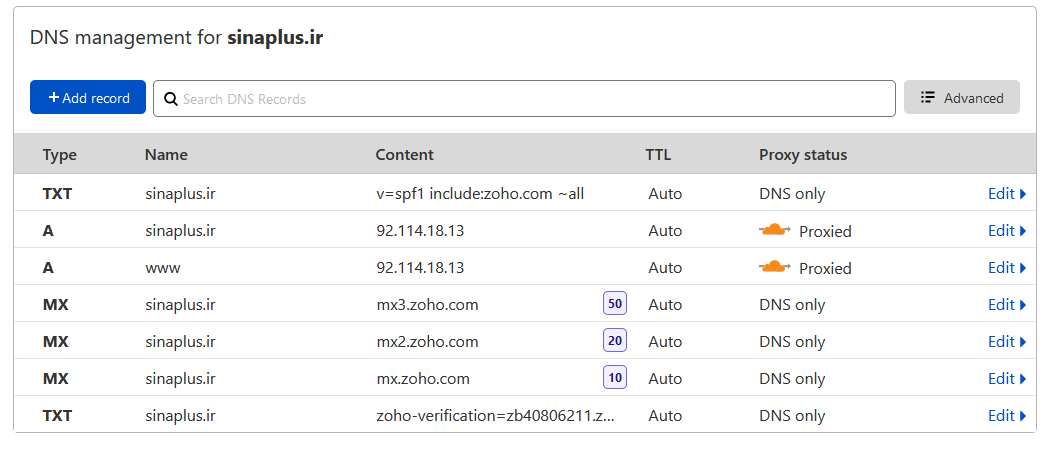The image size is (1063, 450).
Task: Expand Edit for the sinaplus.ir A record
Action: coord(1006,231)
